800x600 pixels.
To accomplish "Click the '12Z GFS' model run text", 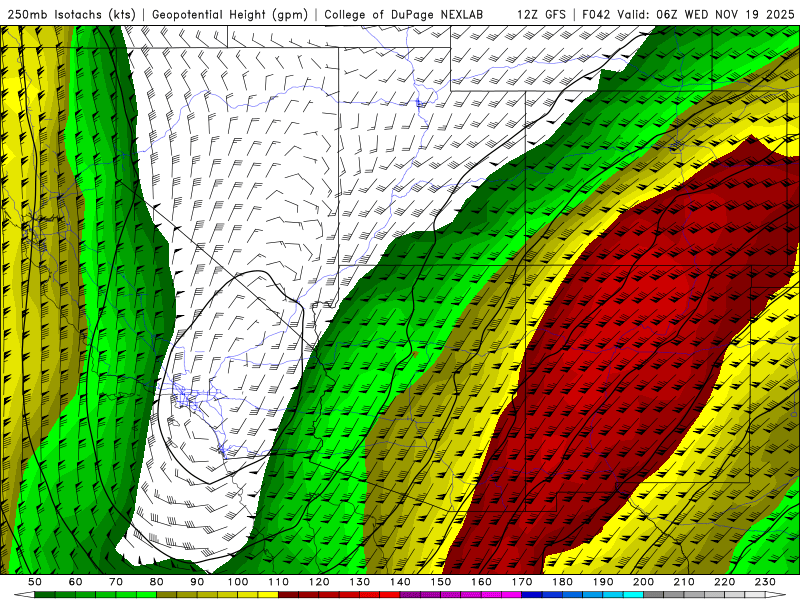I will (541, 14).
